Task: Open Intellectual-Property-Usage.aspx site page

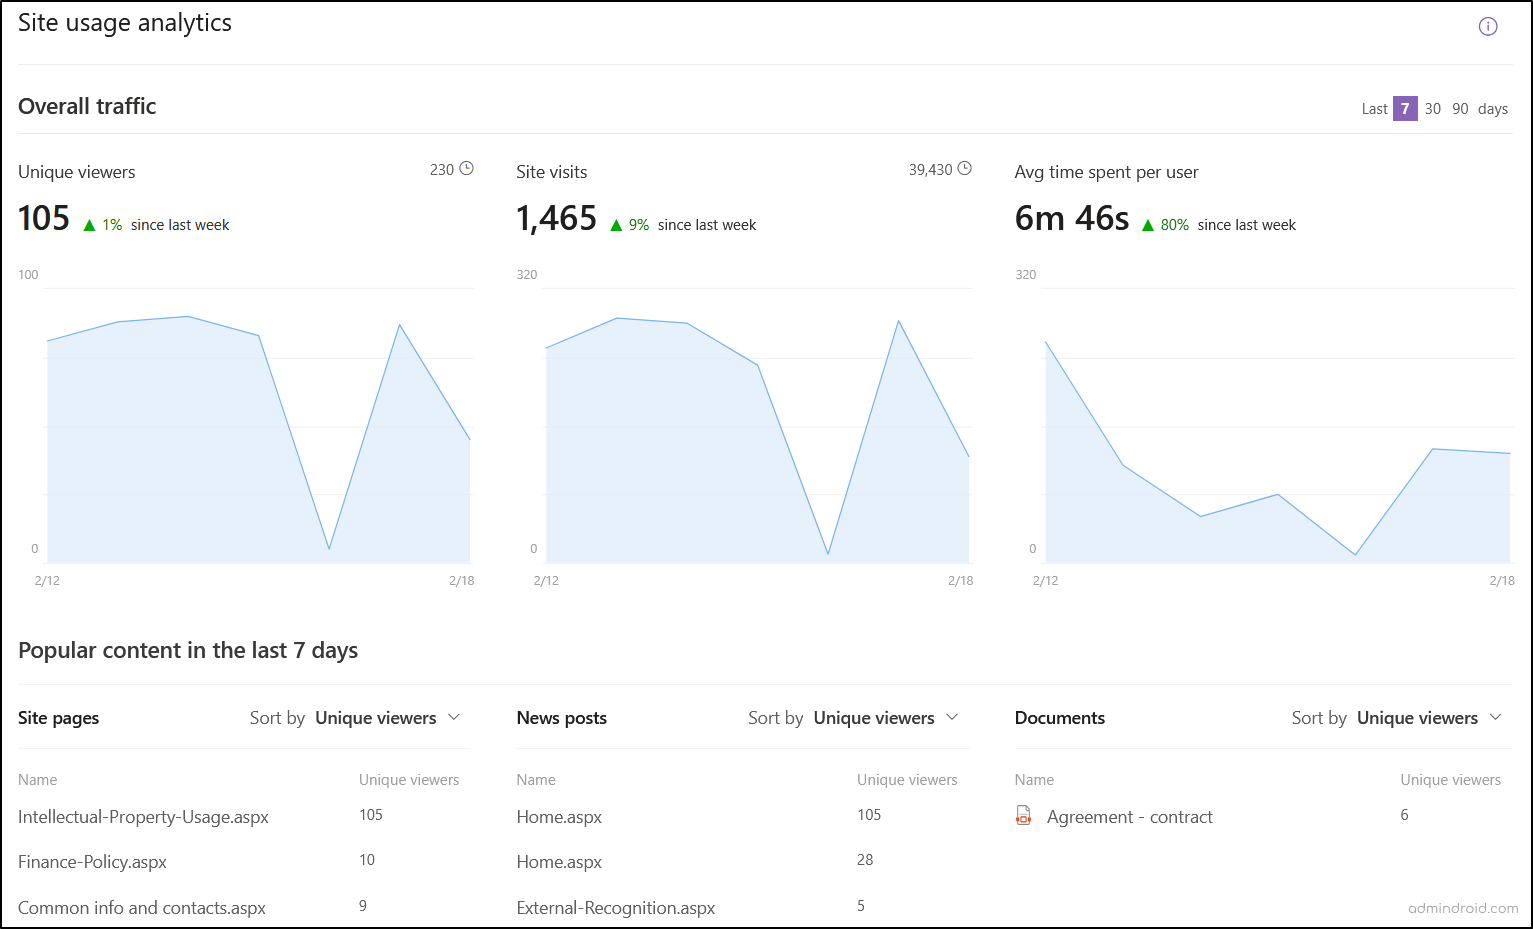Action: [x=143, y=816]
